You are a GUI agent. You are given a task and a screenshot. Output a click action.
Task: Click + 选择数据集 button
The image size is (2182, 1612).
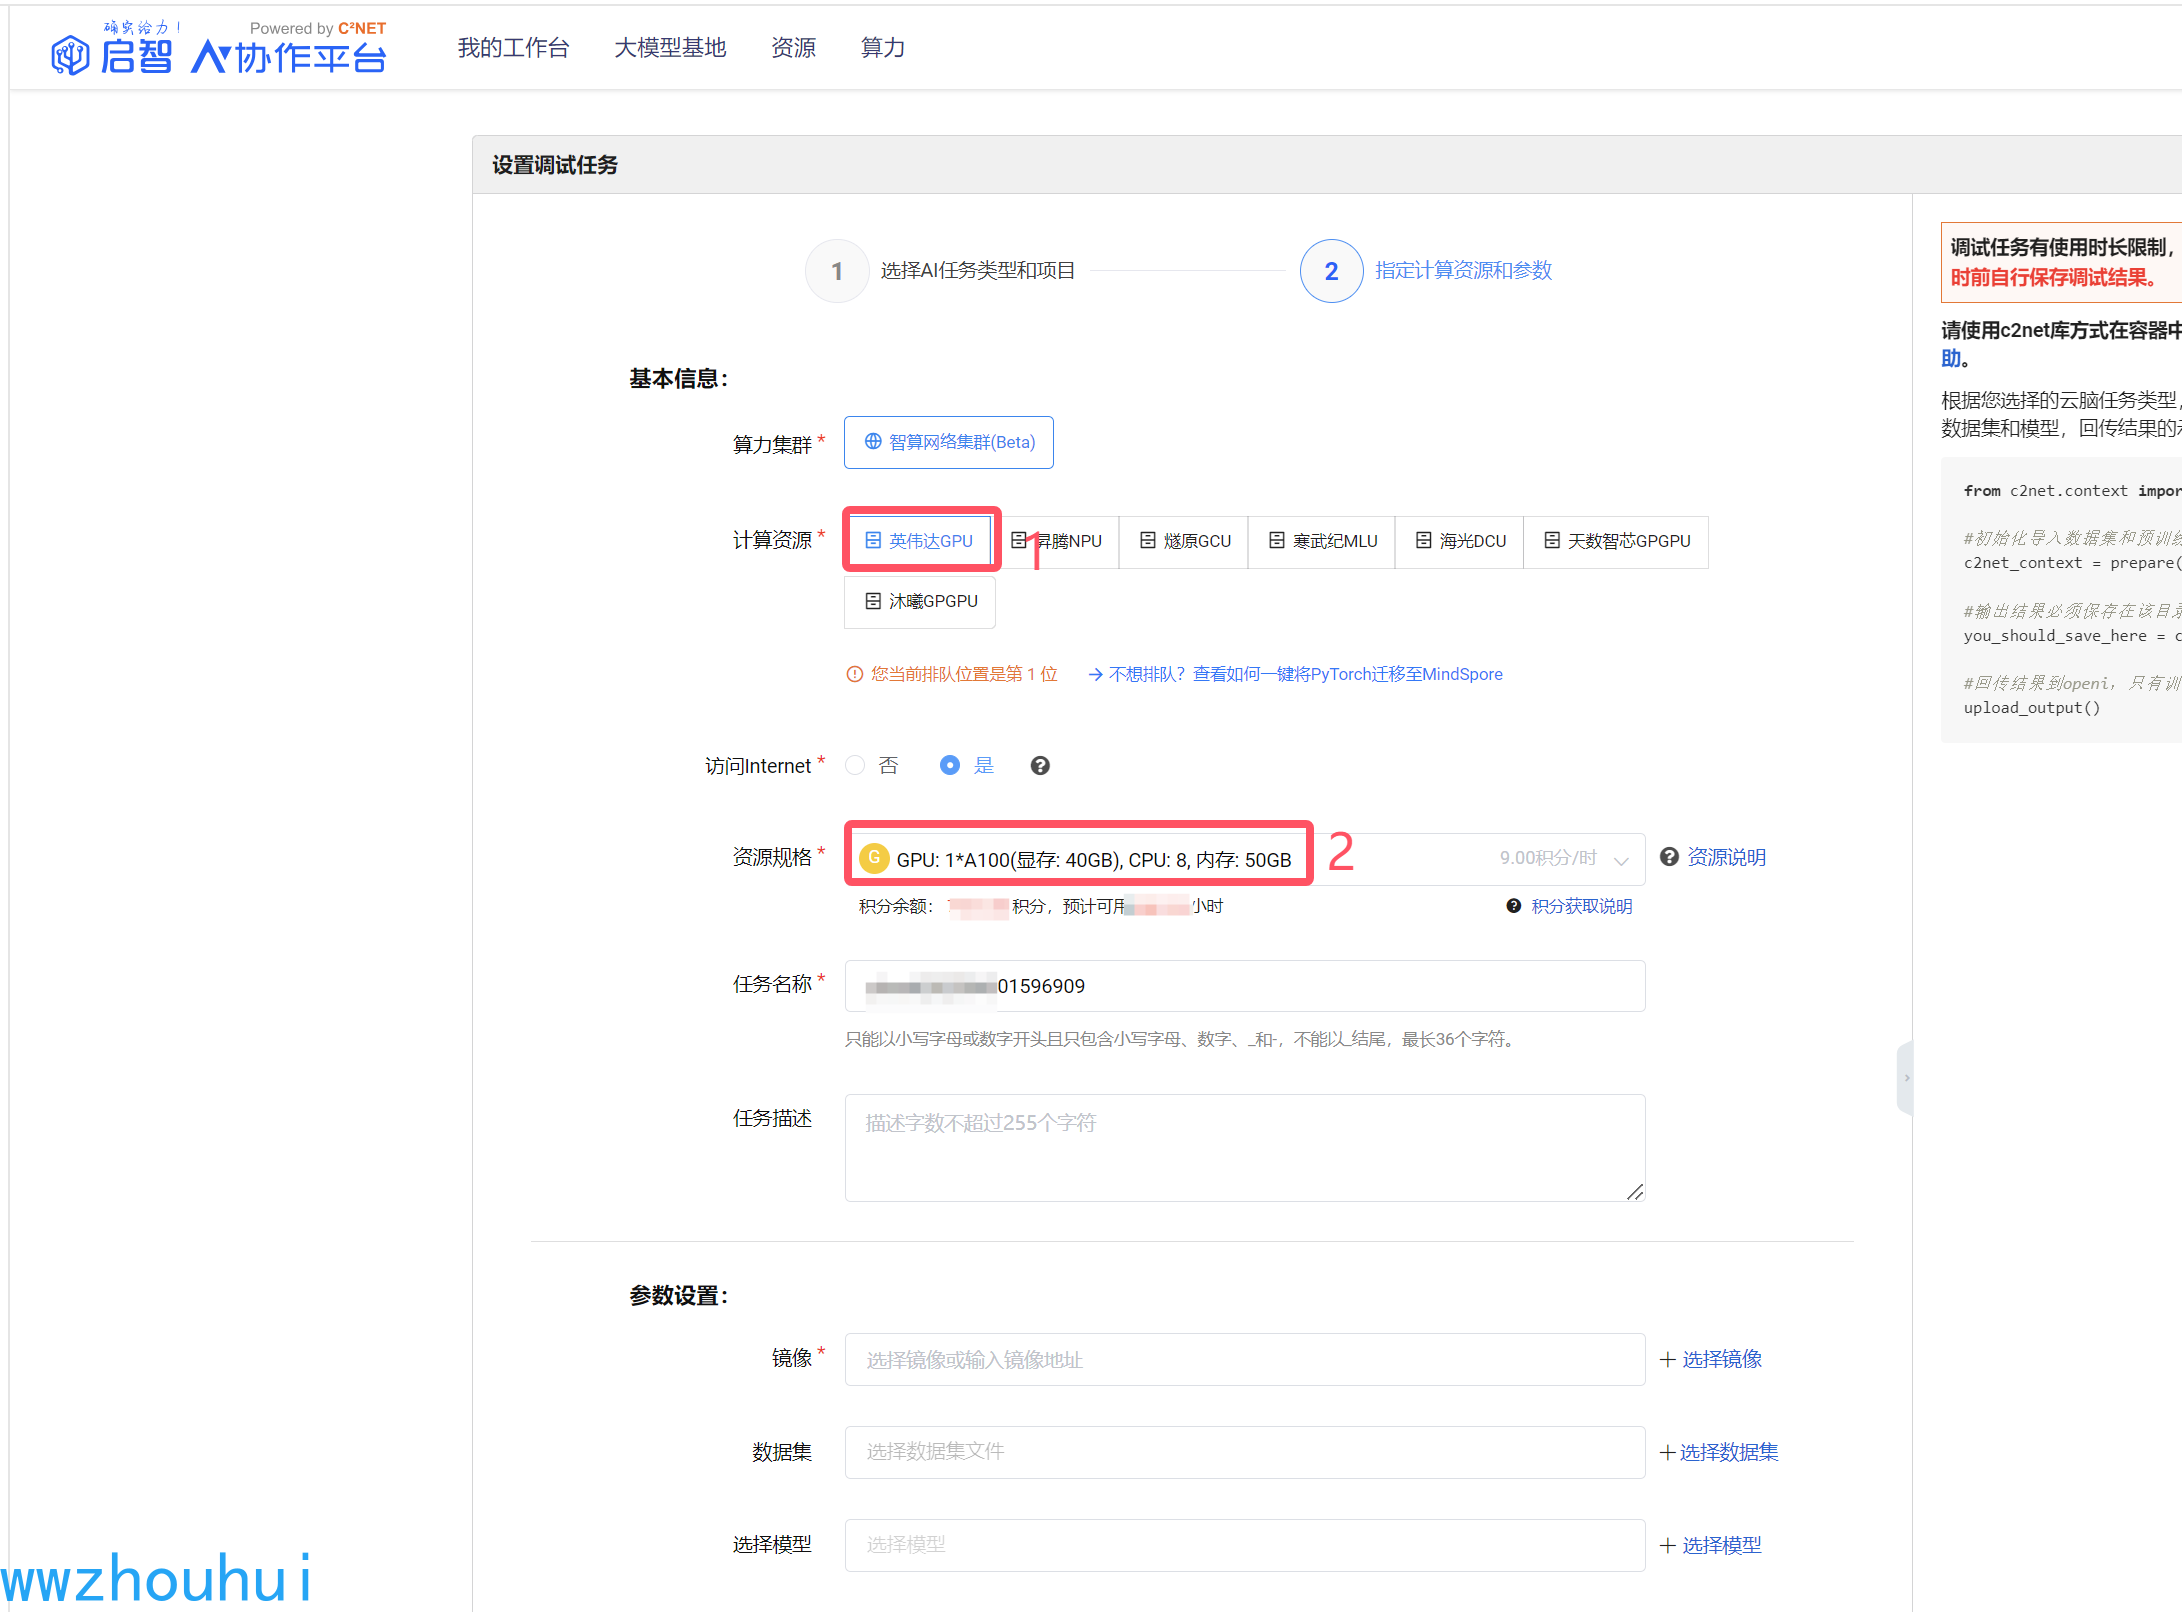(1719, 1452)
